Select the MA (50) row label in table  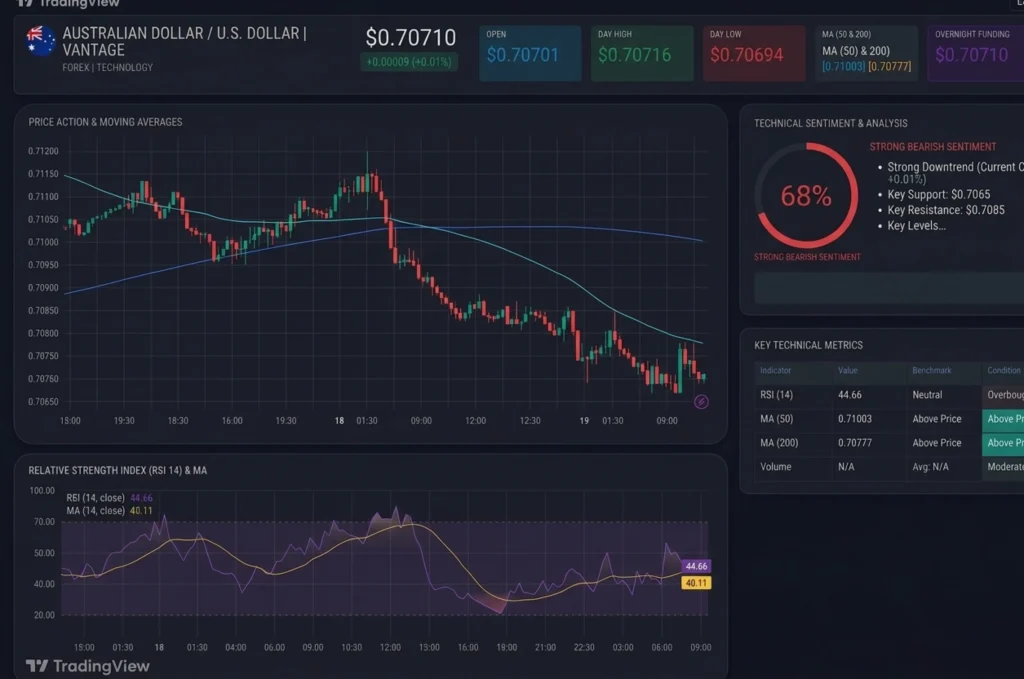pos(776,419)
